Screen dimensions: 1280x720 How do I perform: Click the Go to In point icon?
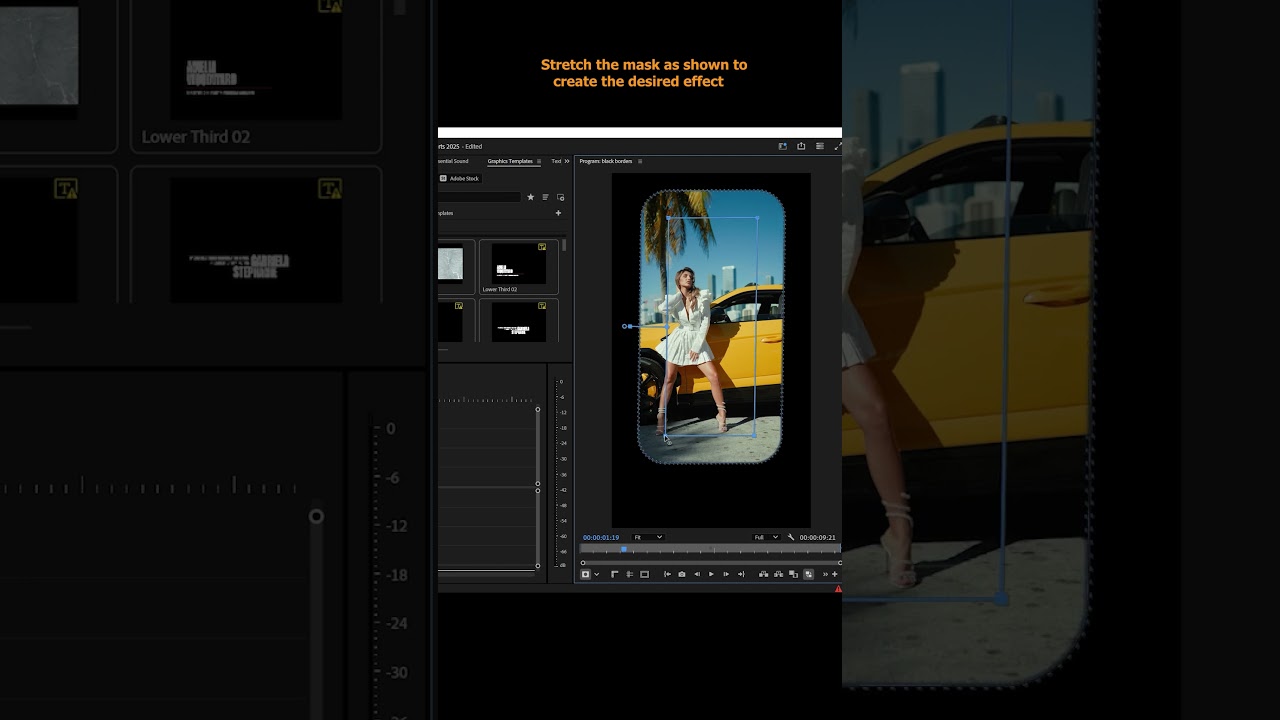(667, 574)
